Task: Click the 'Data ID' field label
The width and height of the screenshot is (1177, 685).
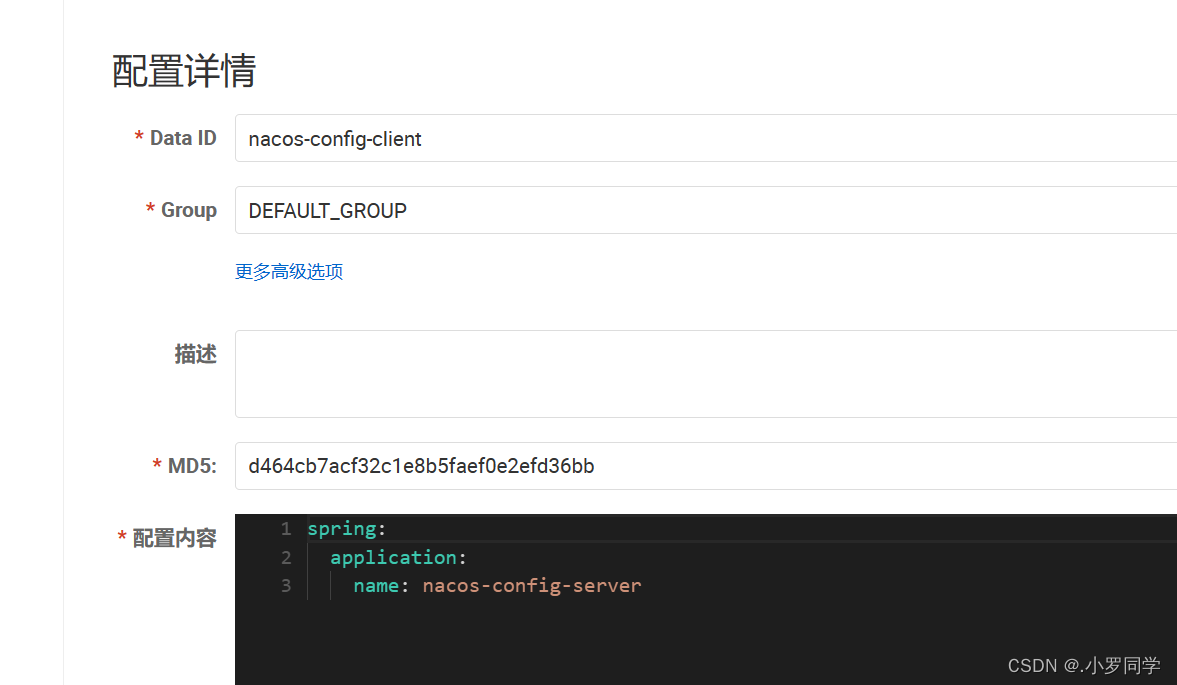Action: [183, 138]
